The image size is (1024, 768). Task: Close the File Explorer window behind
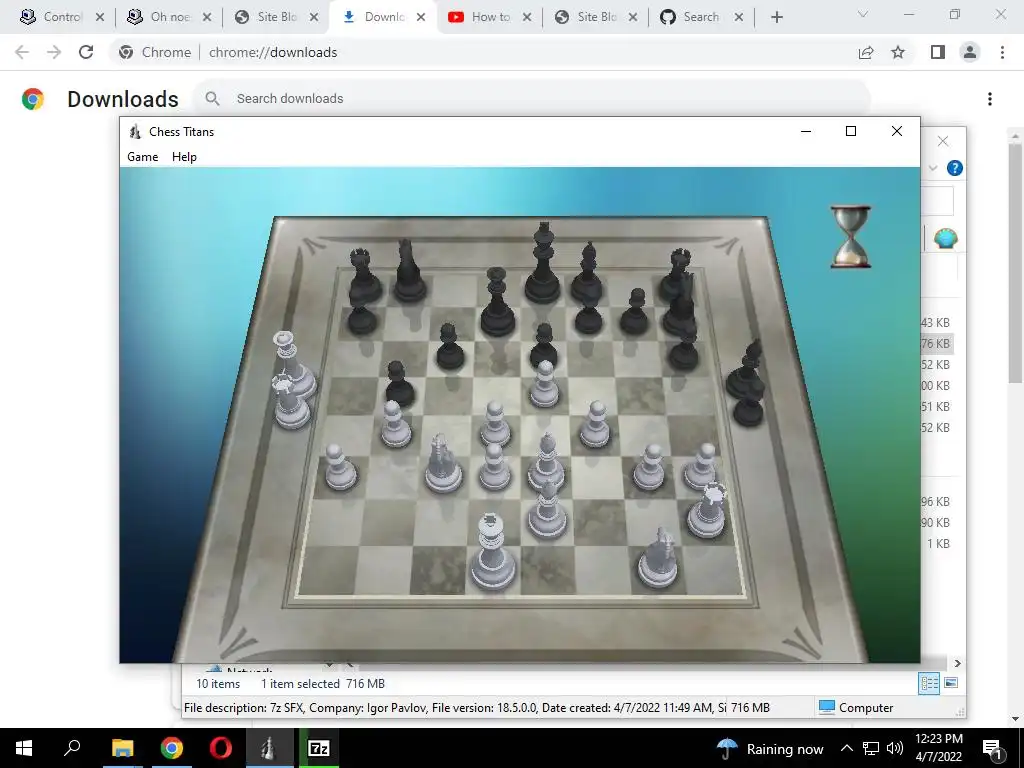click(943, 141)
